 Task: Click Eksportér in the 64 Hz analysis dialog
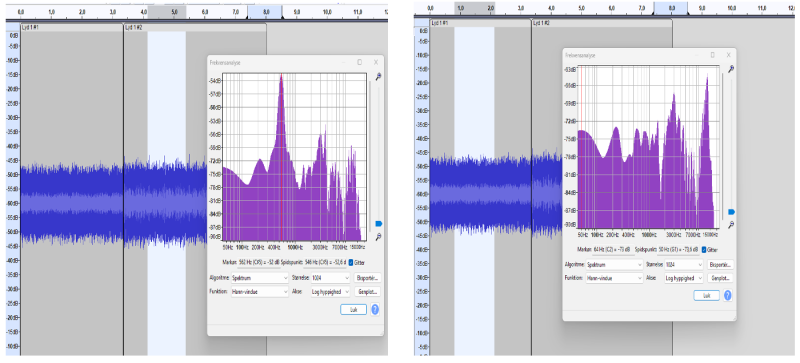pyautogui.click(x=720, y=265)
